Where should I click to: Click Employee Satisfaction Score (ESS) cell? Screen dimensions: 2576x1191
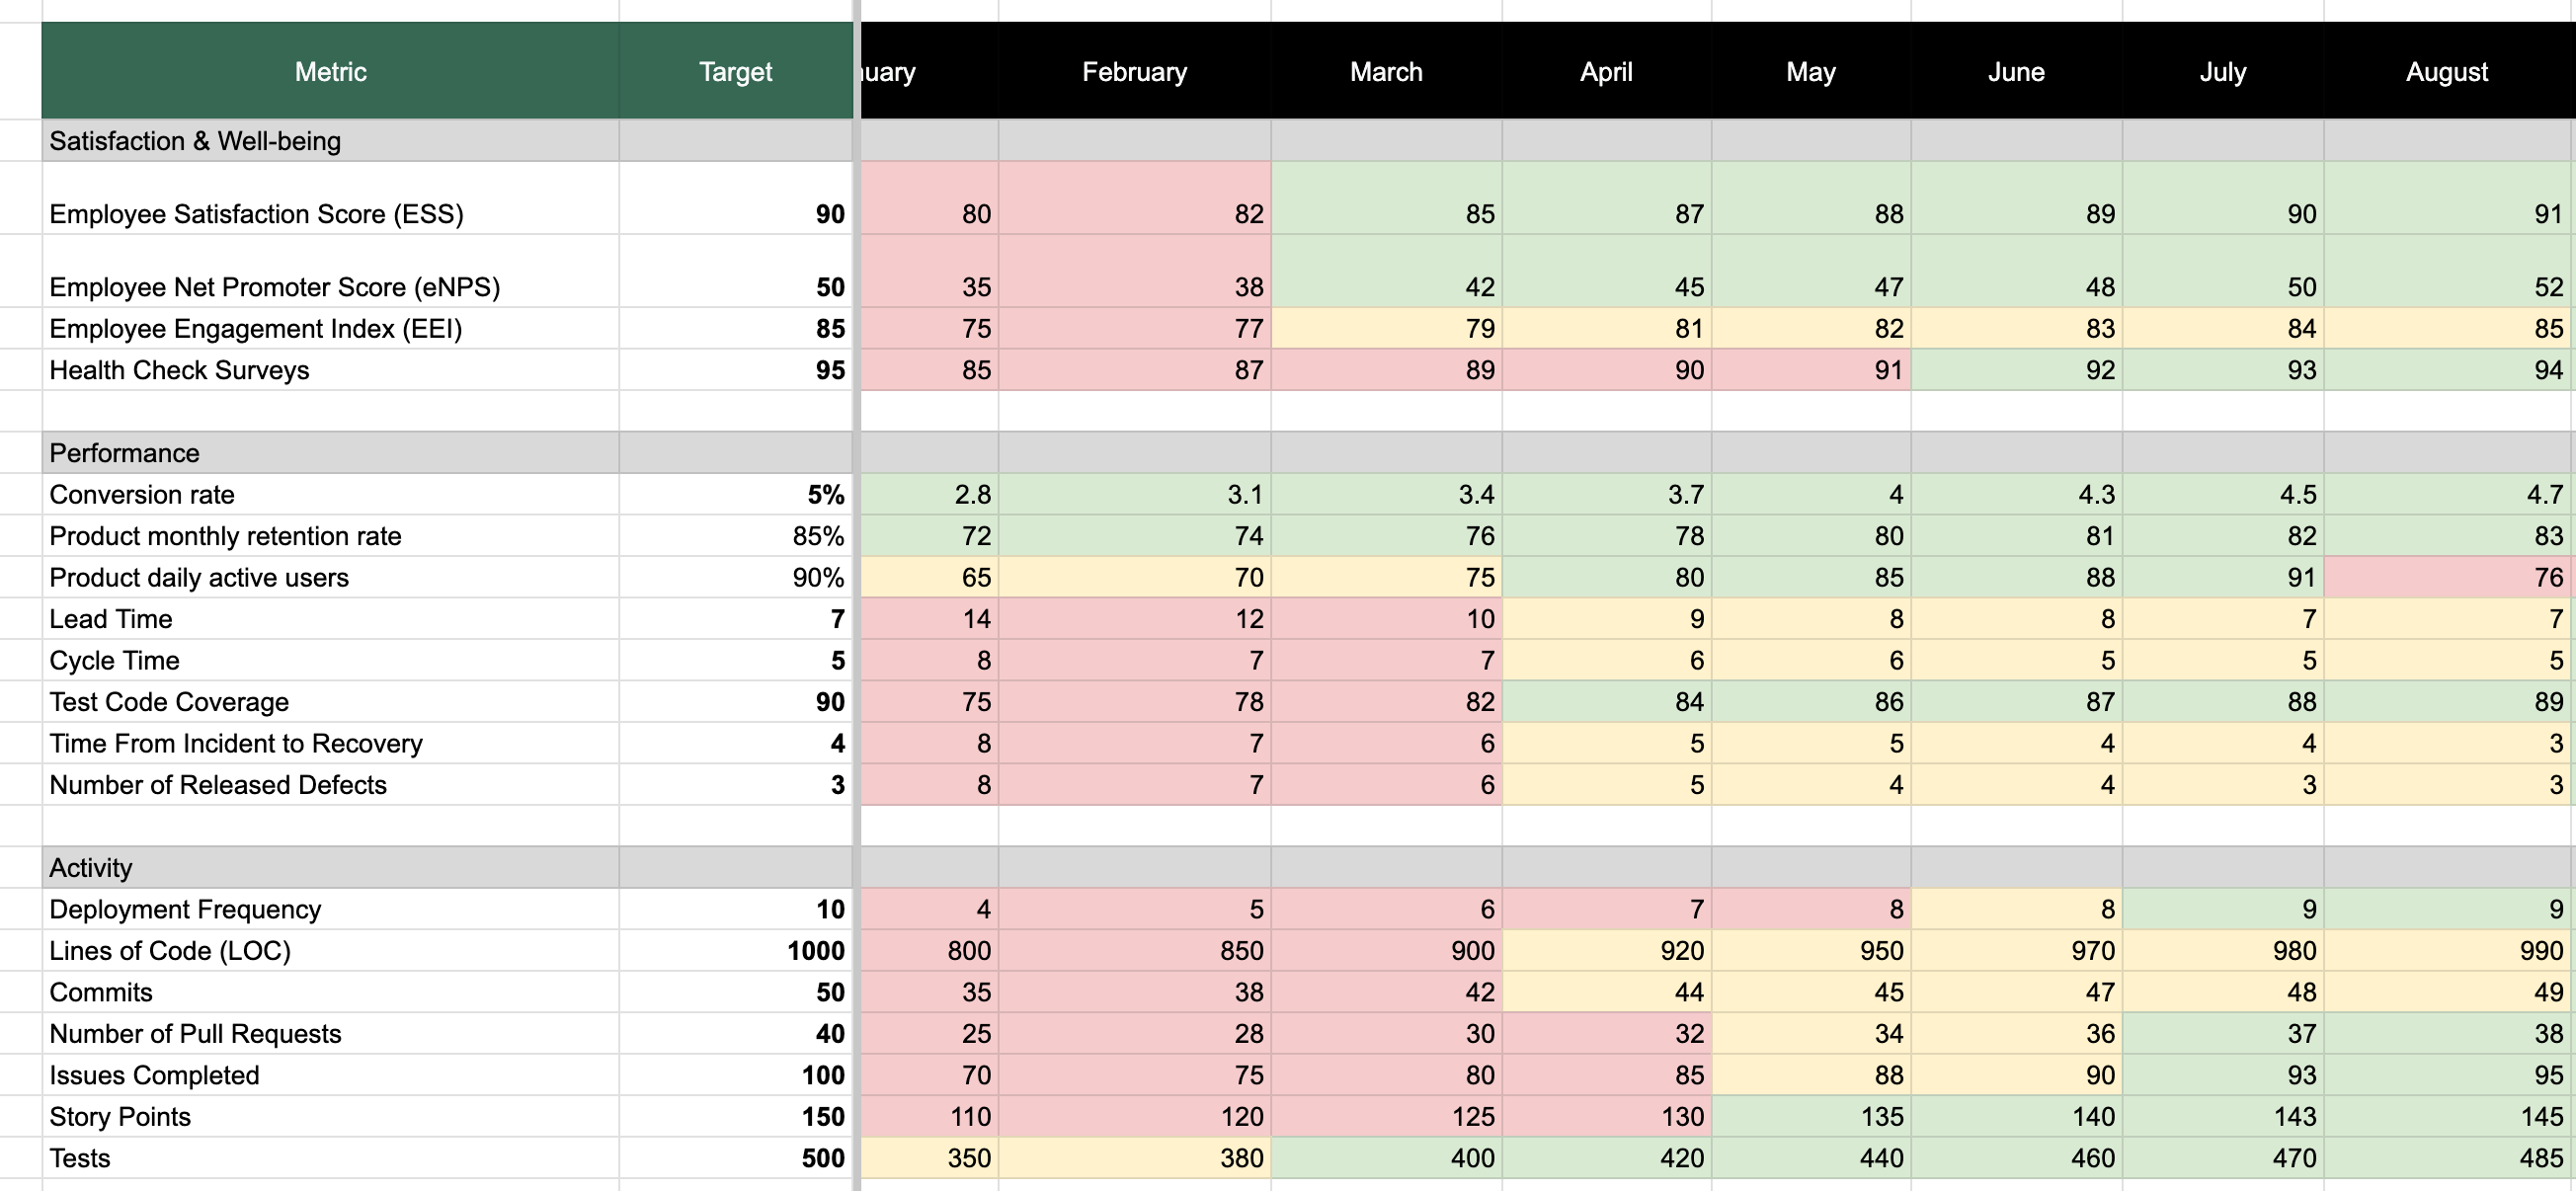click(x=330, y=198)
